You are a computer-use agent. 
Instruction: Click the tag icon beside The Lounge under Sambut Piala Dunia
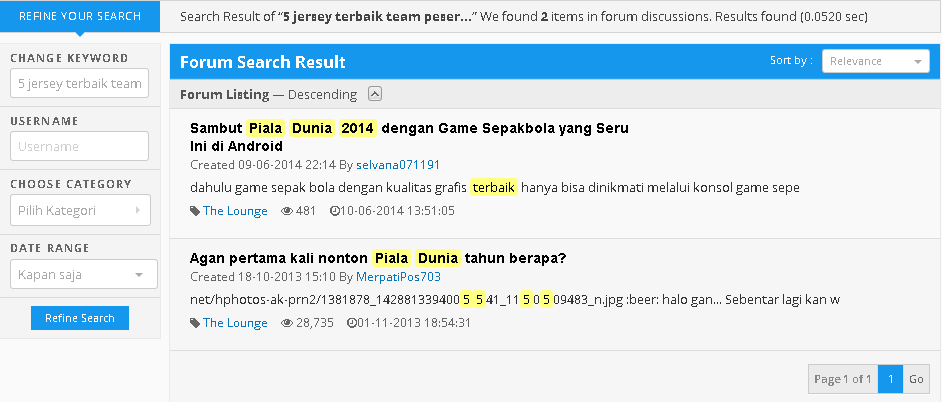click(195, 211)
